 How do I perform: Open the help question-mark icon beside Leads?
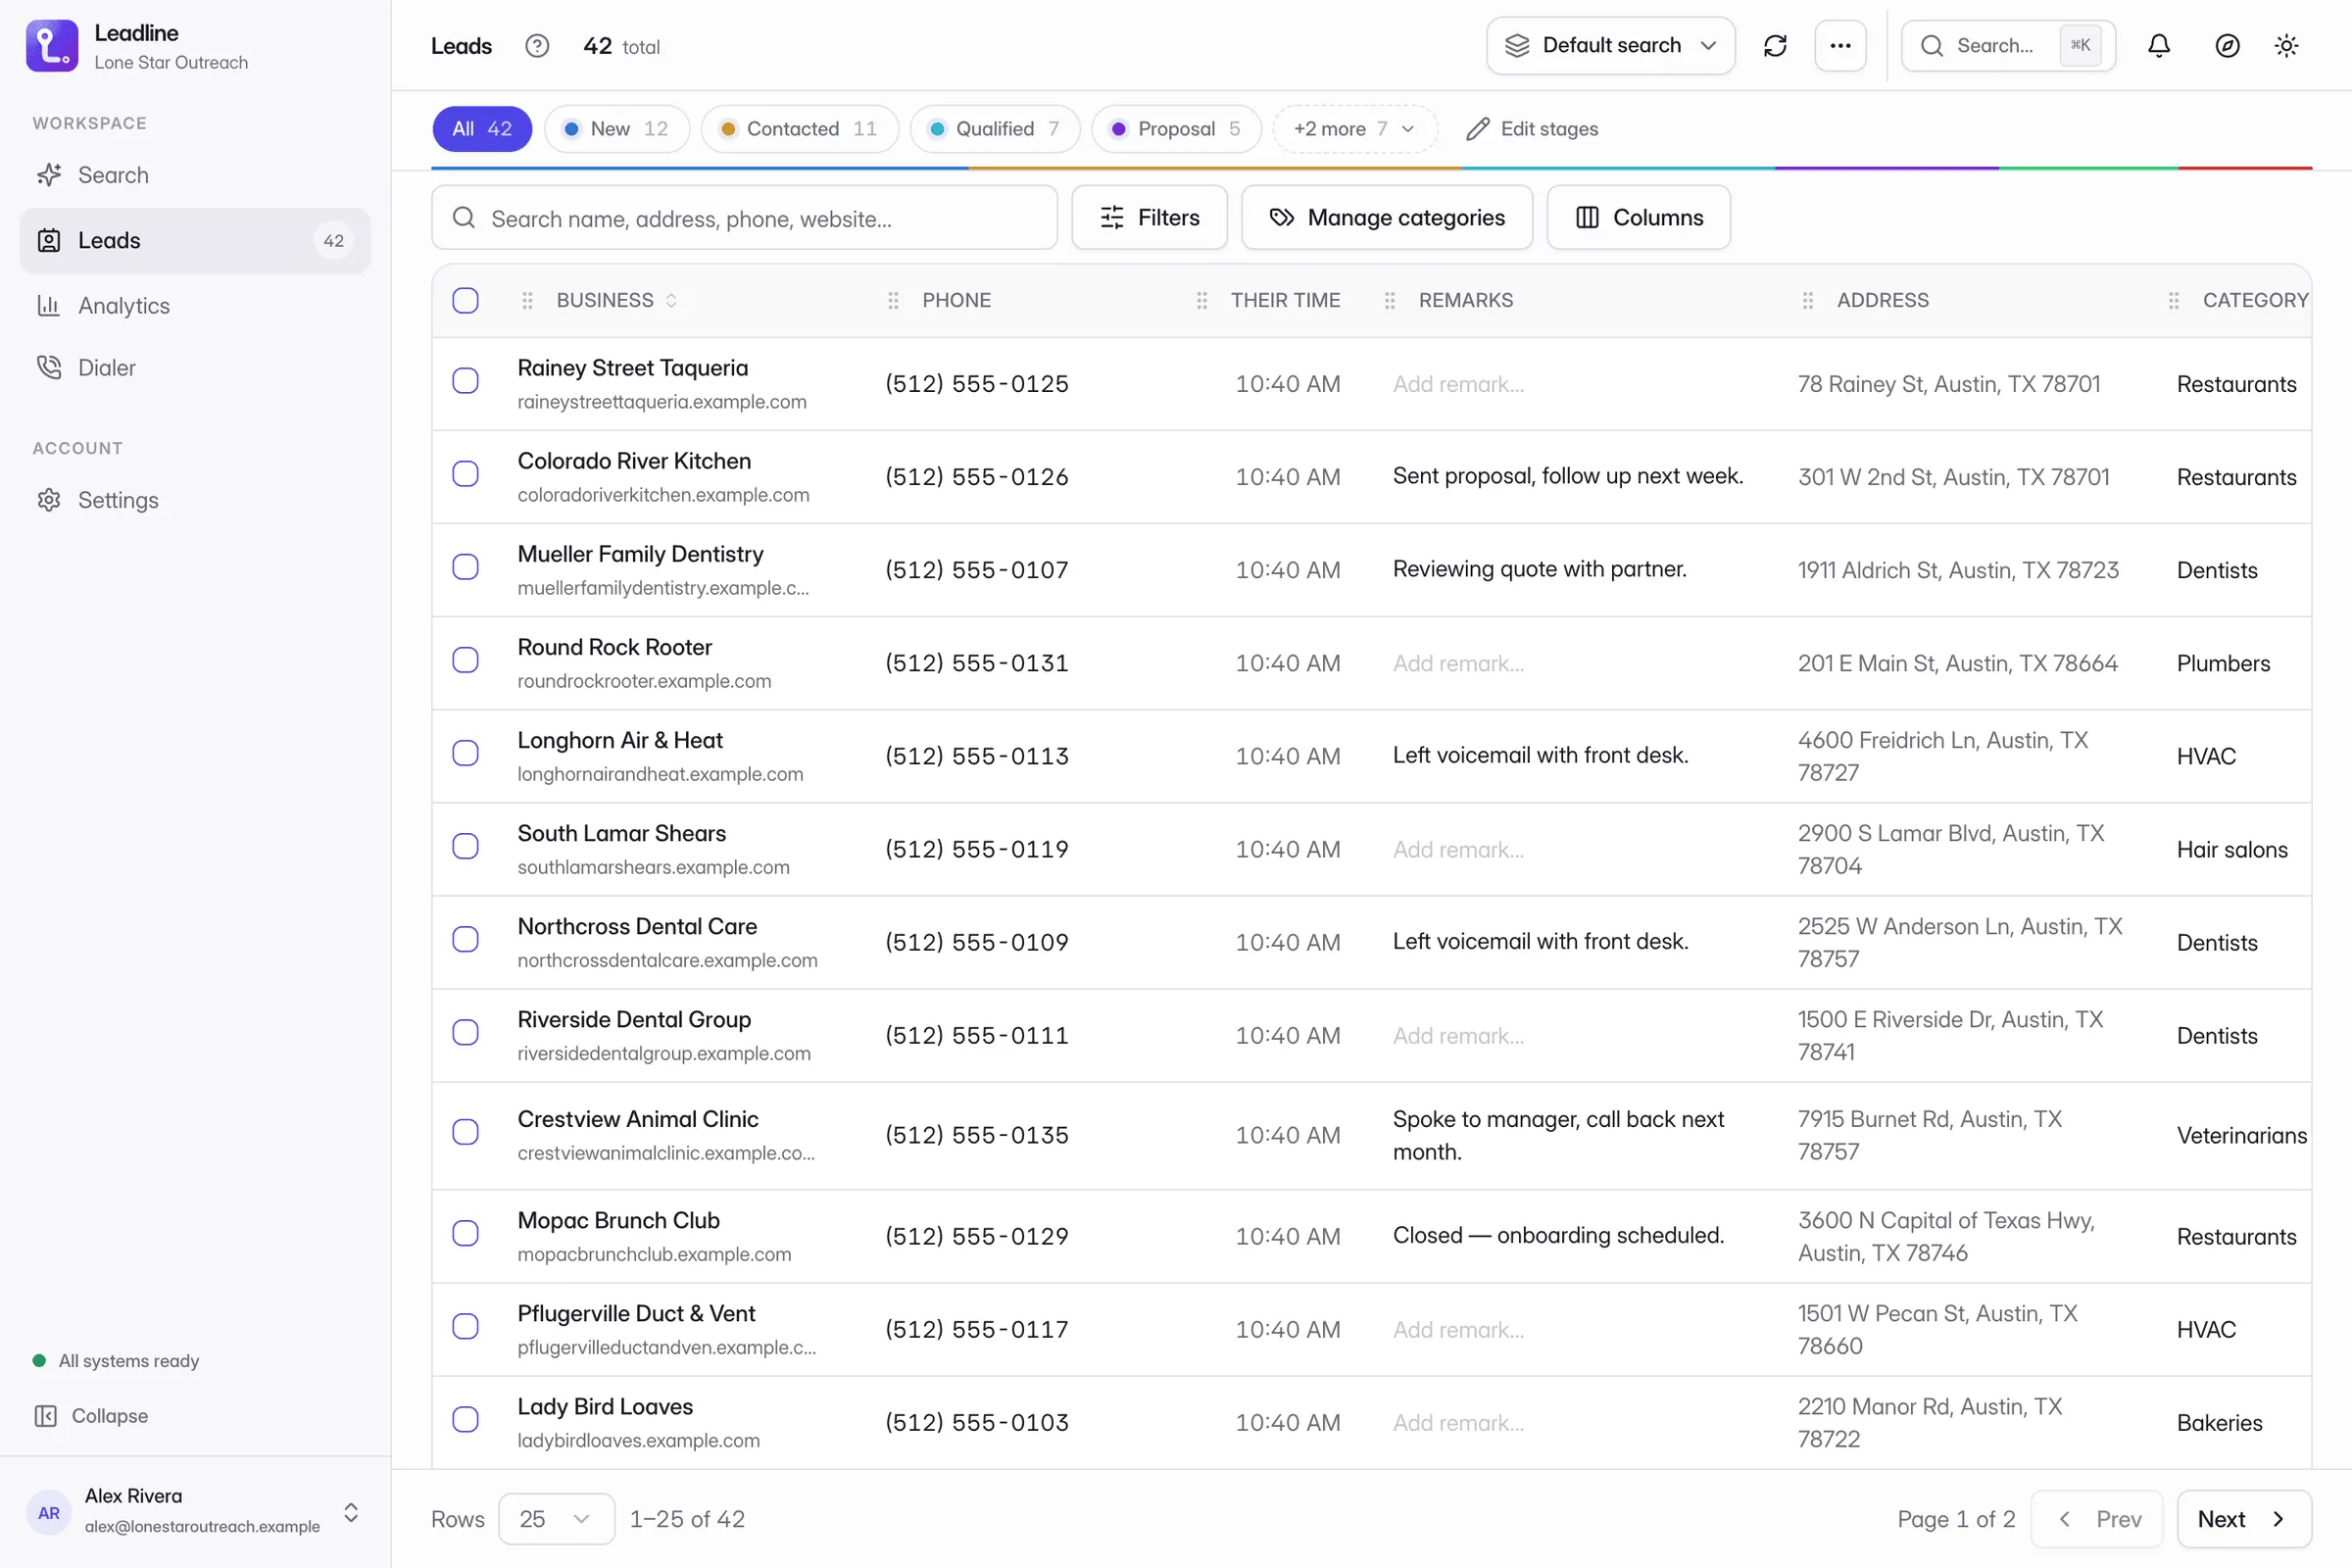pos(537,46)
